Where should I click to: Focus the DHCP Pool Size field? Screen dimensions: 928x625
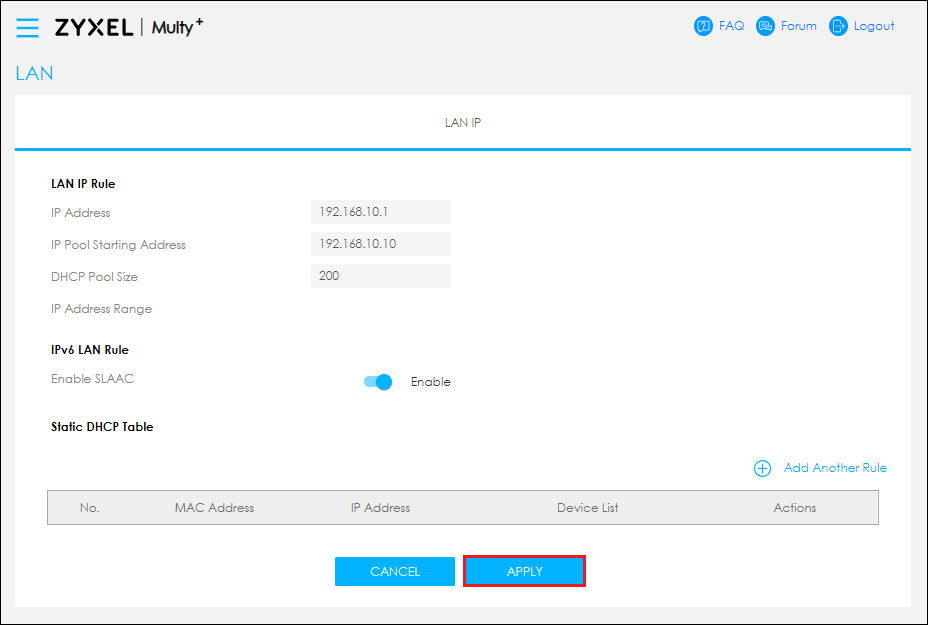[381, 276]
